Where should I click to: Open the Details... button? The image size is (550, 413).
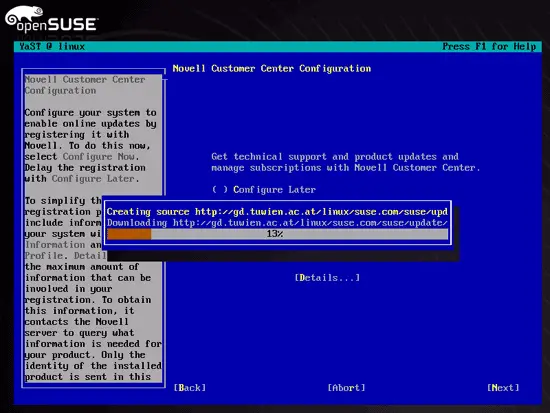[327, 278]
